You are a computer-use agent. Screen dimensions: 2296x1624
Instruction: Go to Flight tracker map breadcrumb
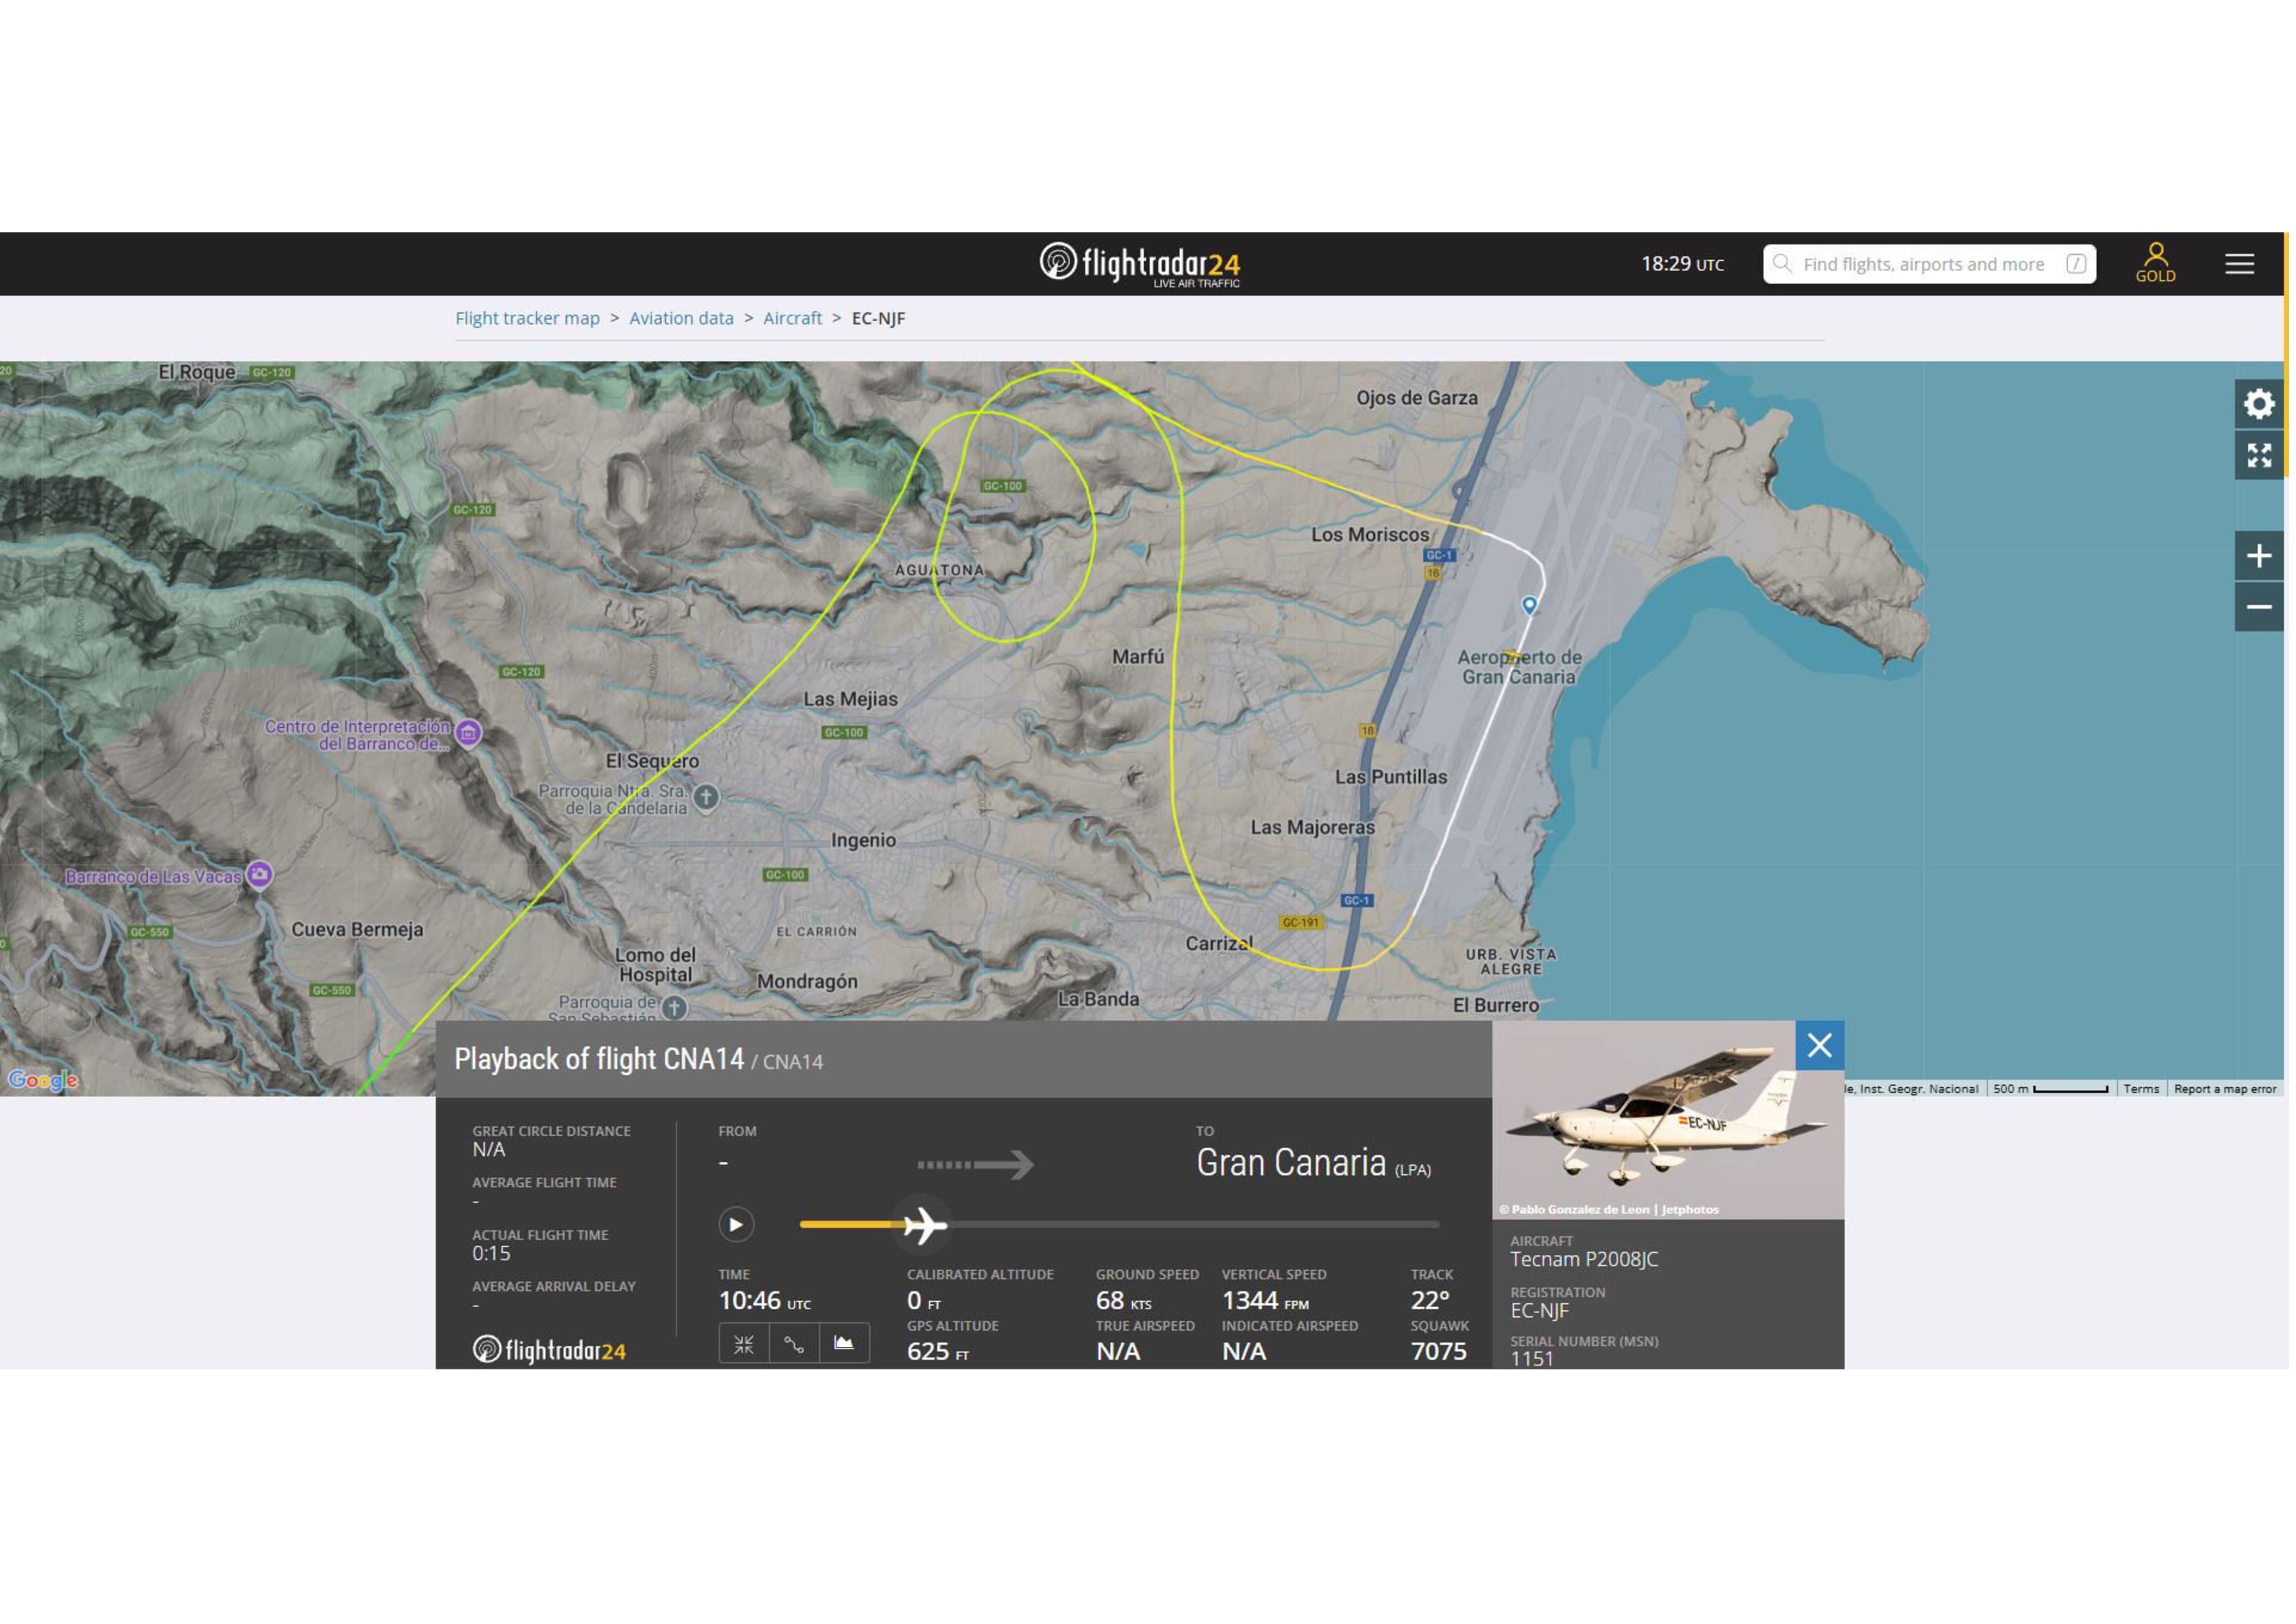(x=527, y=318)
